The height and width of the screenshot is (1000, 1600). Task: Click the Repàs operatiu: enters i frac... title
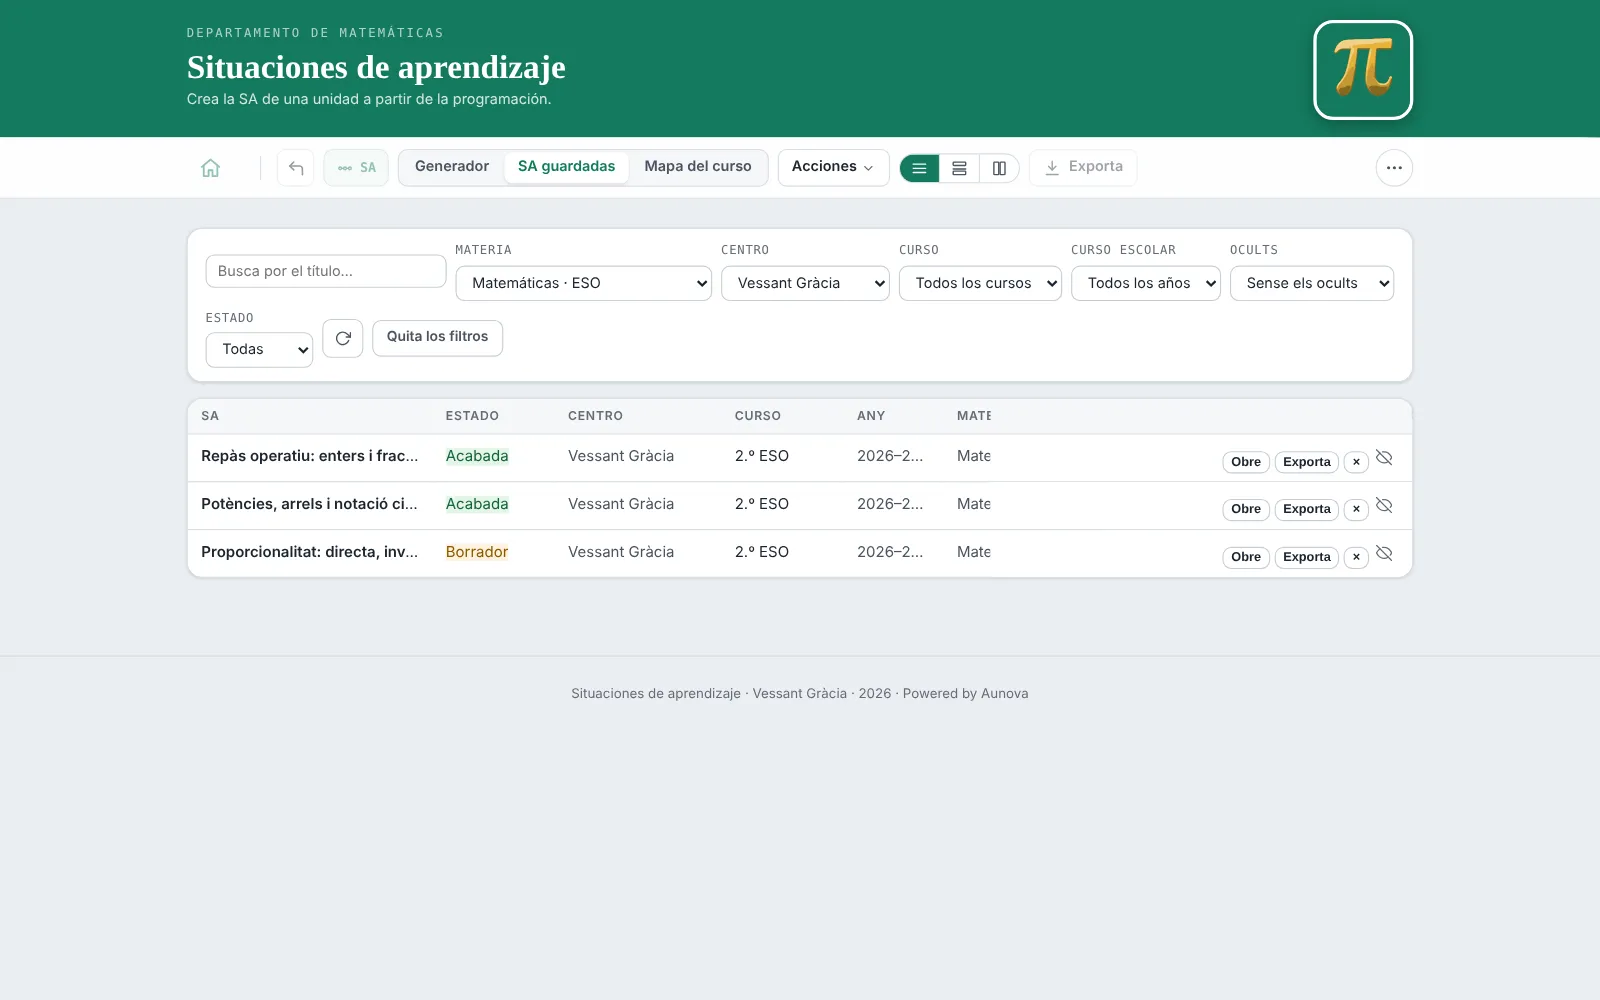pyautogui.click(x=310, y=456)
